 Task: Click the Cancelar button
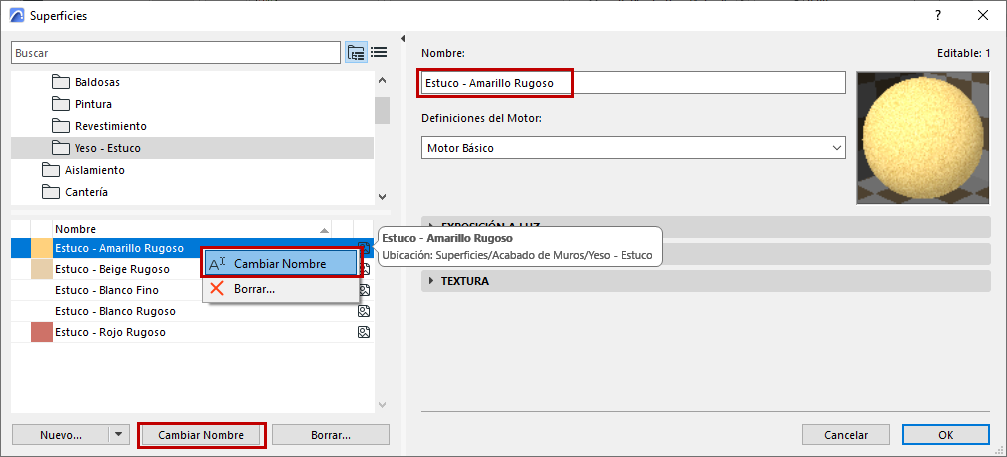(x=846, y=435)
